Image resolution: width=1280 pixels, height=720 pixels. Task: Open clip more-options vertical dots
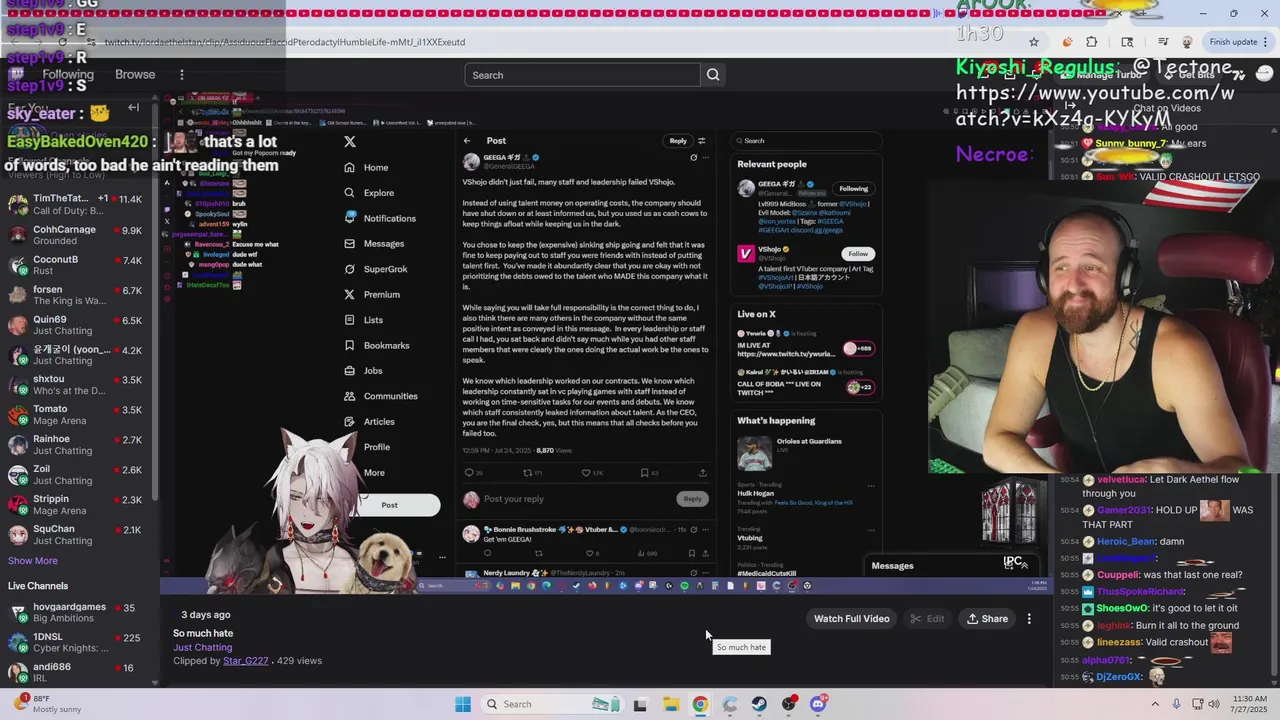click(x=1029, y=619)
